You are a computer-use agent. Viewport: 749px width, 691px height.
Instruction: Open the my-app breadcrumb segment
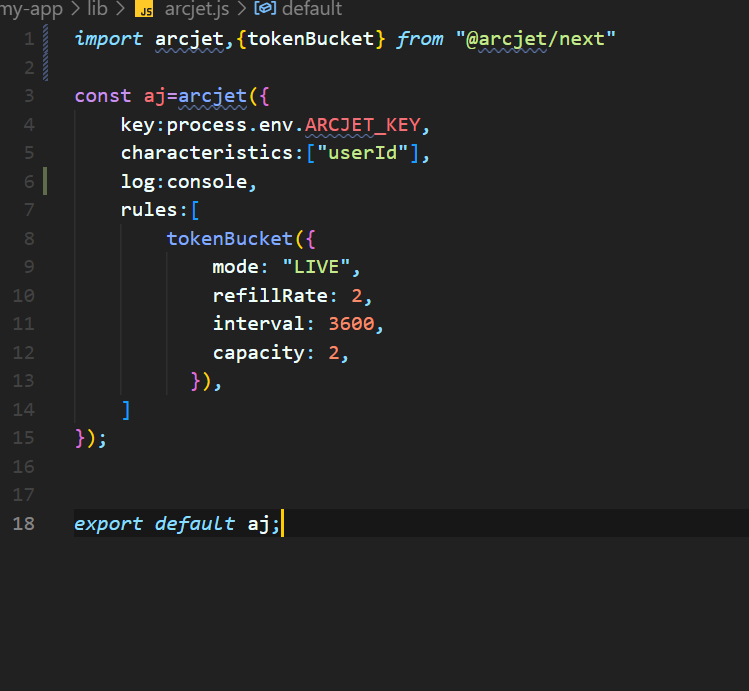(x=31, y=9)
